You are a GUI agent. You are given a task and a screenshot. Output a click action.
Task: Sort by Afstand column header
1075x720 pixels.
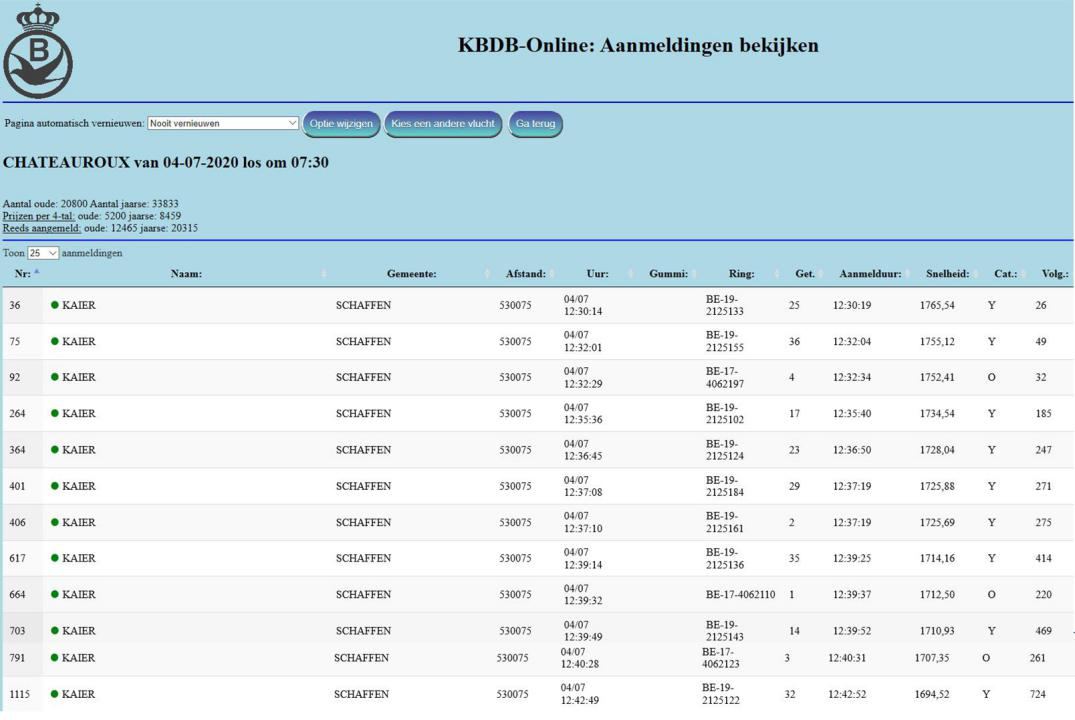525,274
